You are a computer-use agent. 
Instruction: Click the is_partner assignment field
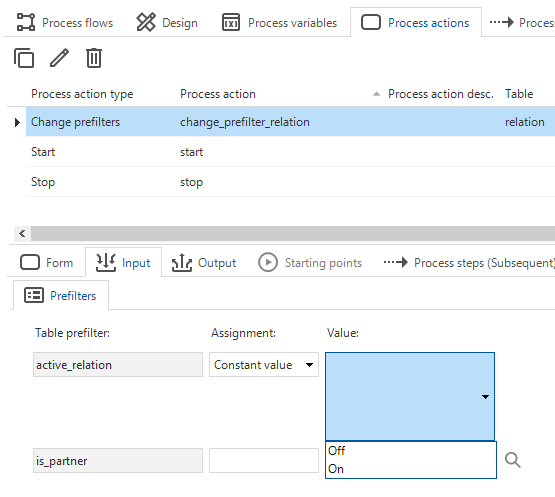[264, 460]
